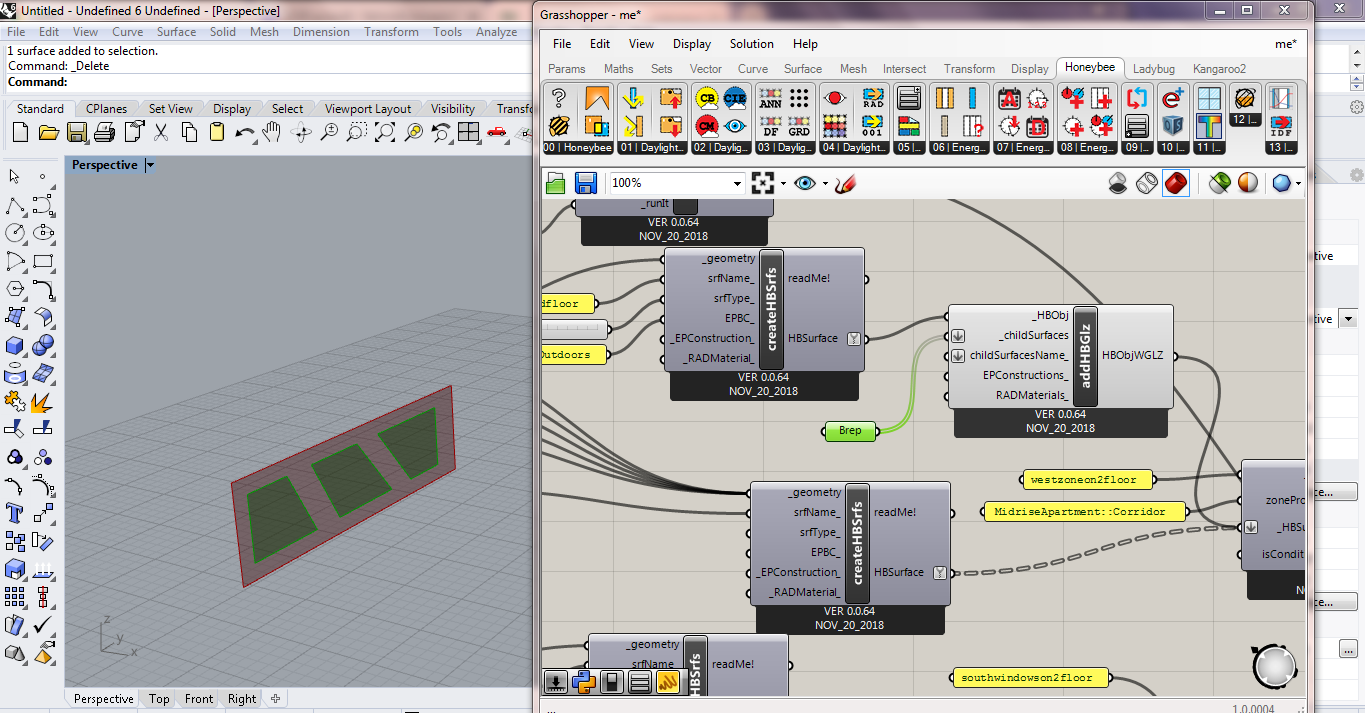Click the Rhino Save file icon
The image size is (1365, 713).
point(76,132)
